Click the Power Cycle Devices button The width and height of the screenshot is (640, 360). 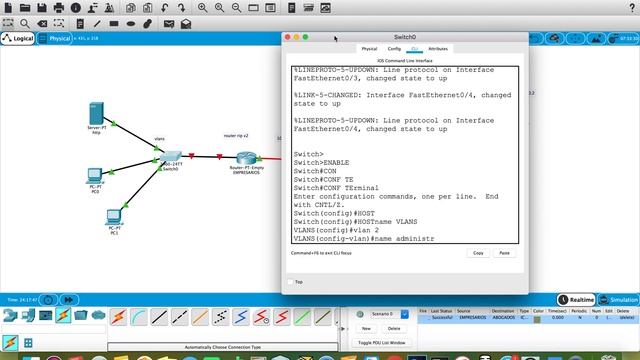[48, 300]
